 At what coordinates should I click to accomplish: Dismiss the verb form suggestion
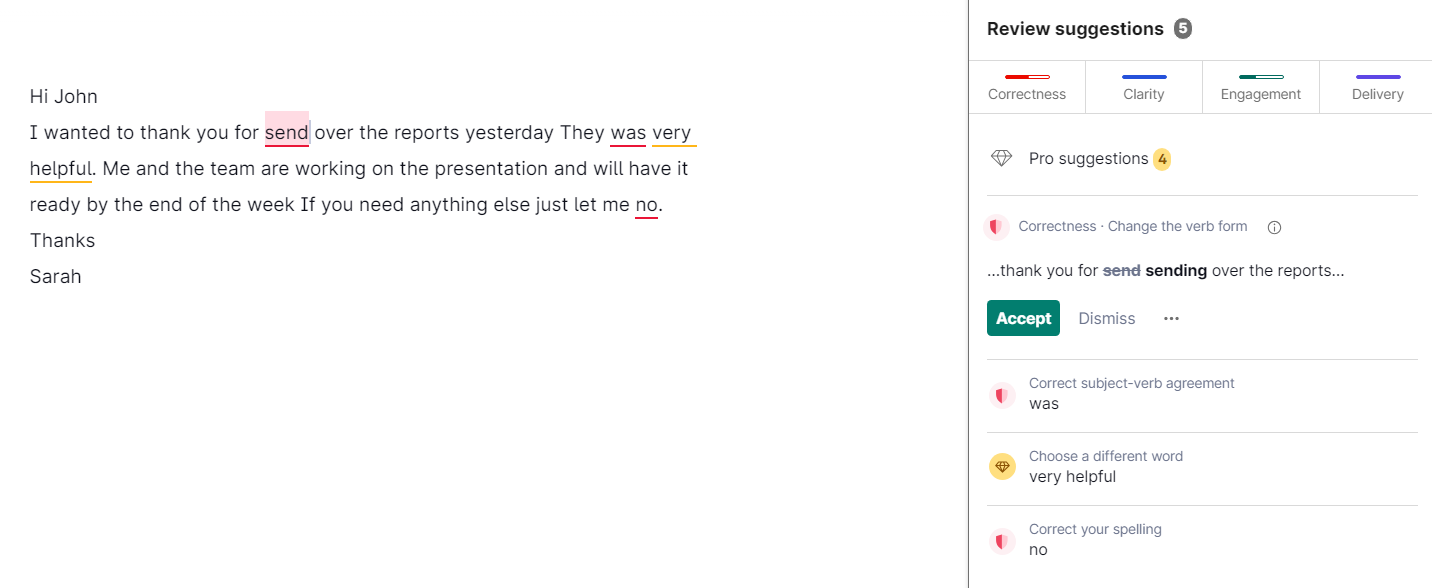point(1107,318)
